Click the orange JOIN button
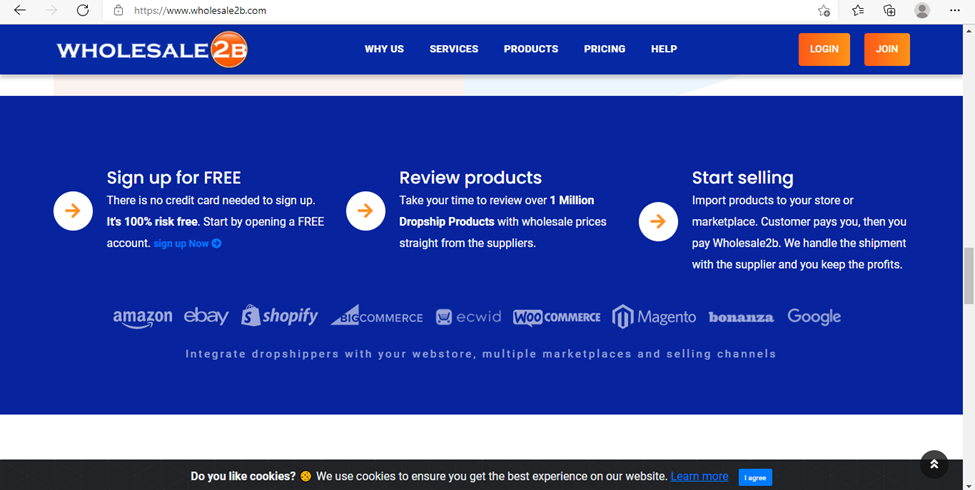This screenshot has height=490, width=975. (x=887, y=49)
